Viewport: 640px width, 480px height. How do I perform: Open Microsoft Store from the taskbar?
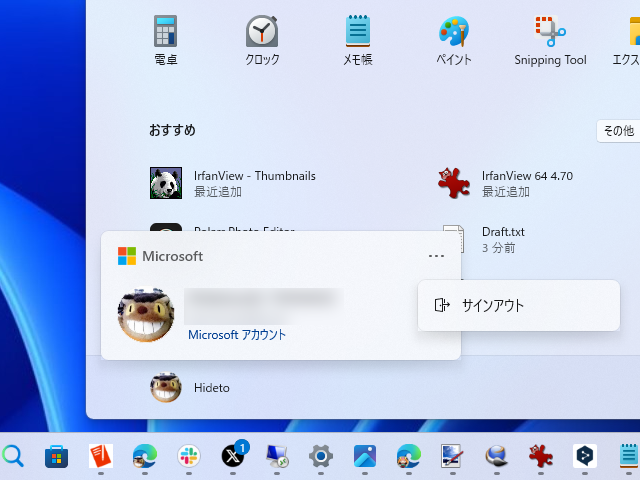(x=56, y=456)
